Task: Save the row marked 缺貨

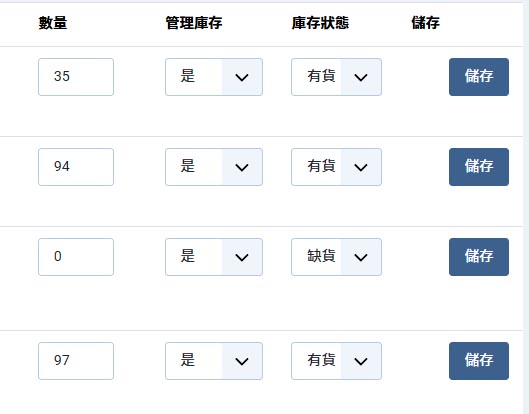Action: (479, 257)
